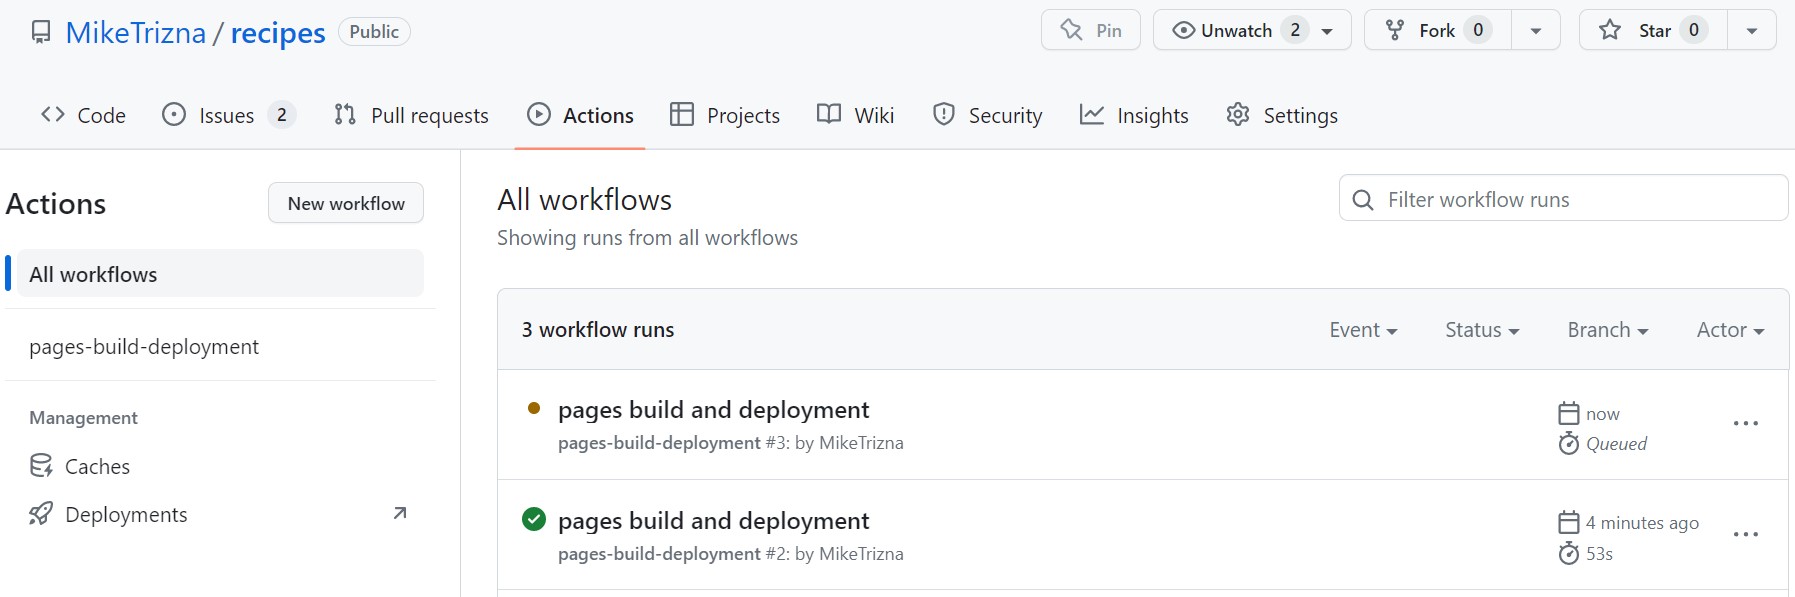1795x597 pixels.
Task: Click the calendar icon next to now
Action: pyautogui.click(x=1569, y=413)
